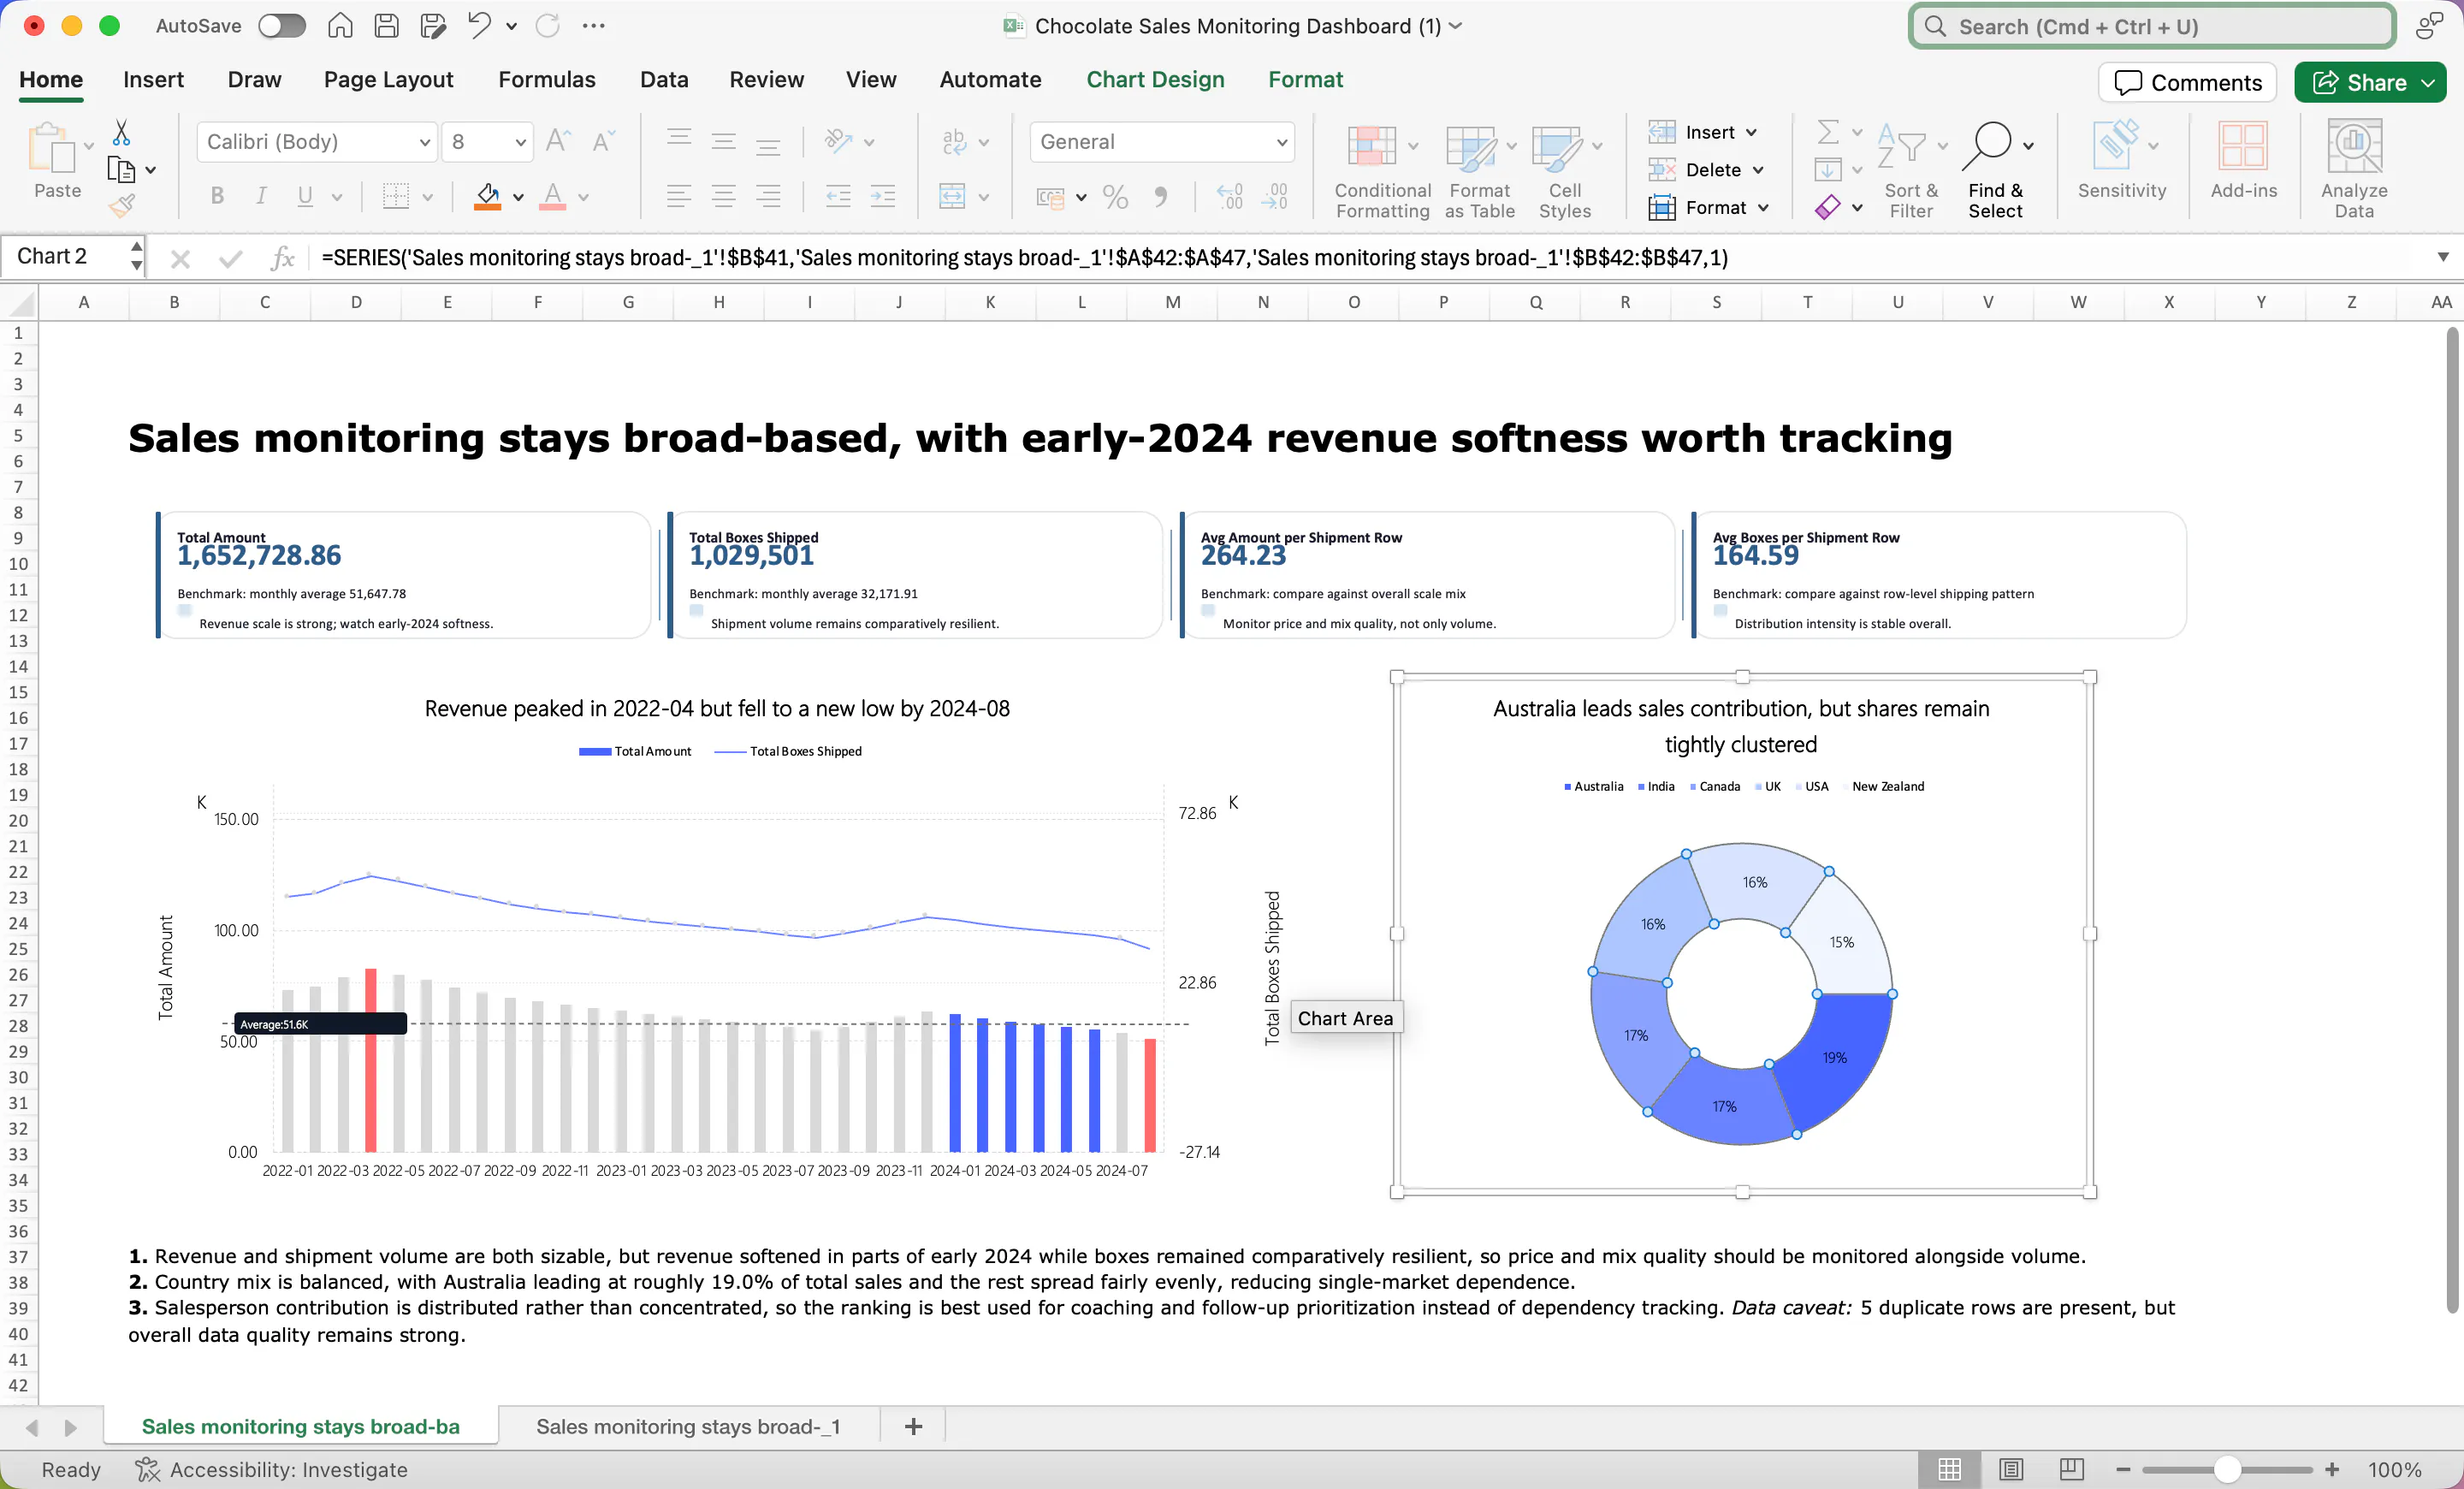2464x1489 pixels.
Task: Click the Percent style icon
Action: click(x=1115, y=196)
